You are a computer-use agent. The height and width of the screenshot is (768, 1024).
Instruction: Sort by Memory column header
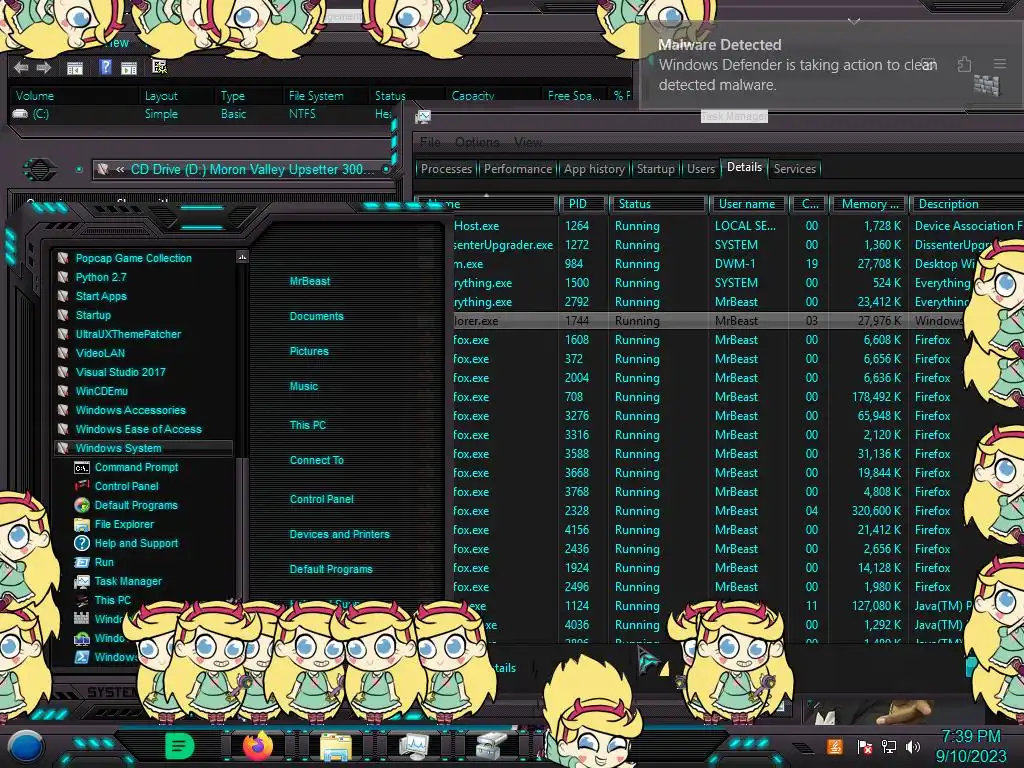869,204
